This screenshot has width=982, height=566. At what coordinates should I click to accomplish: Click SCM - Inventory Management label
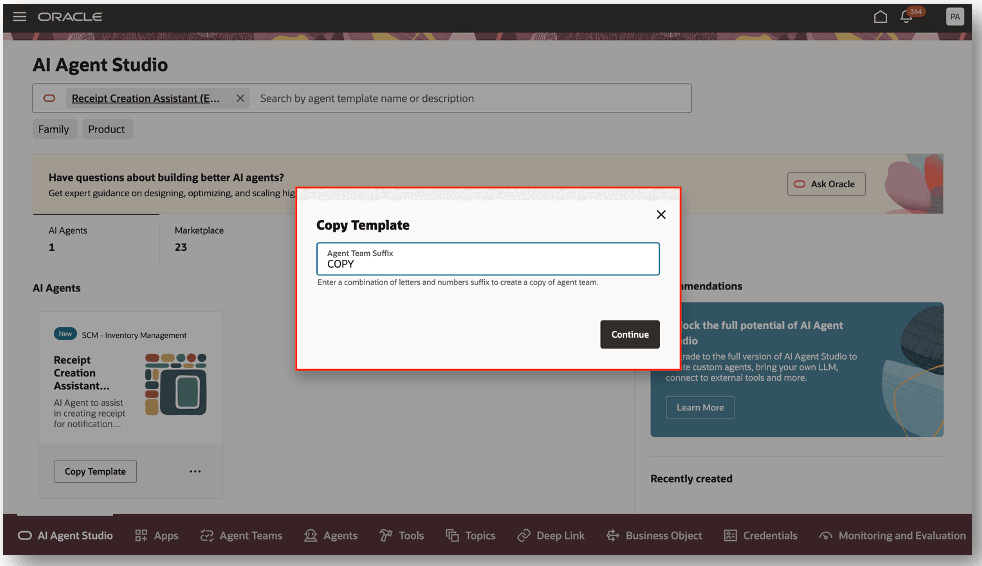click(x=134, y=335)
